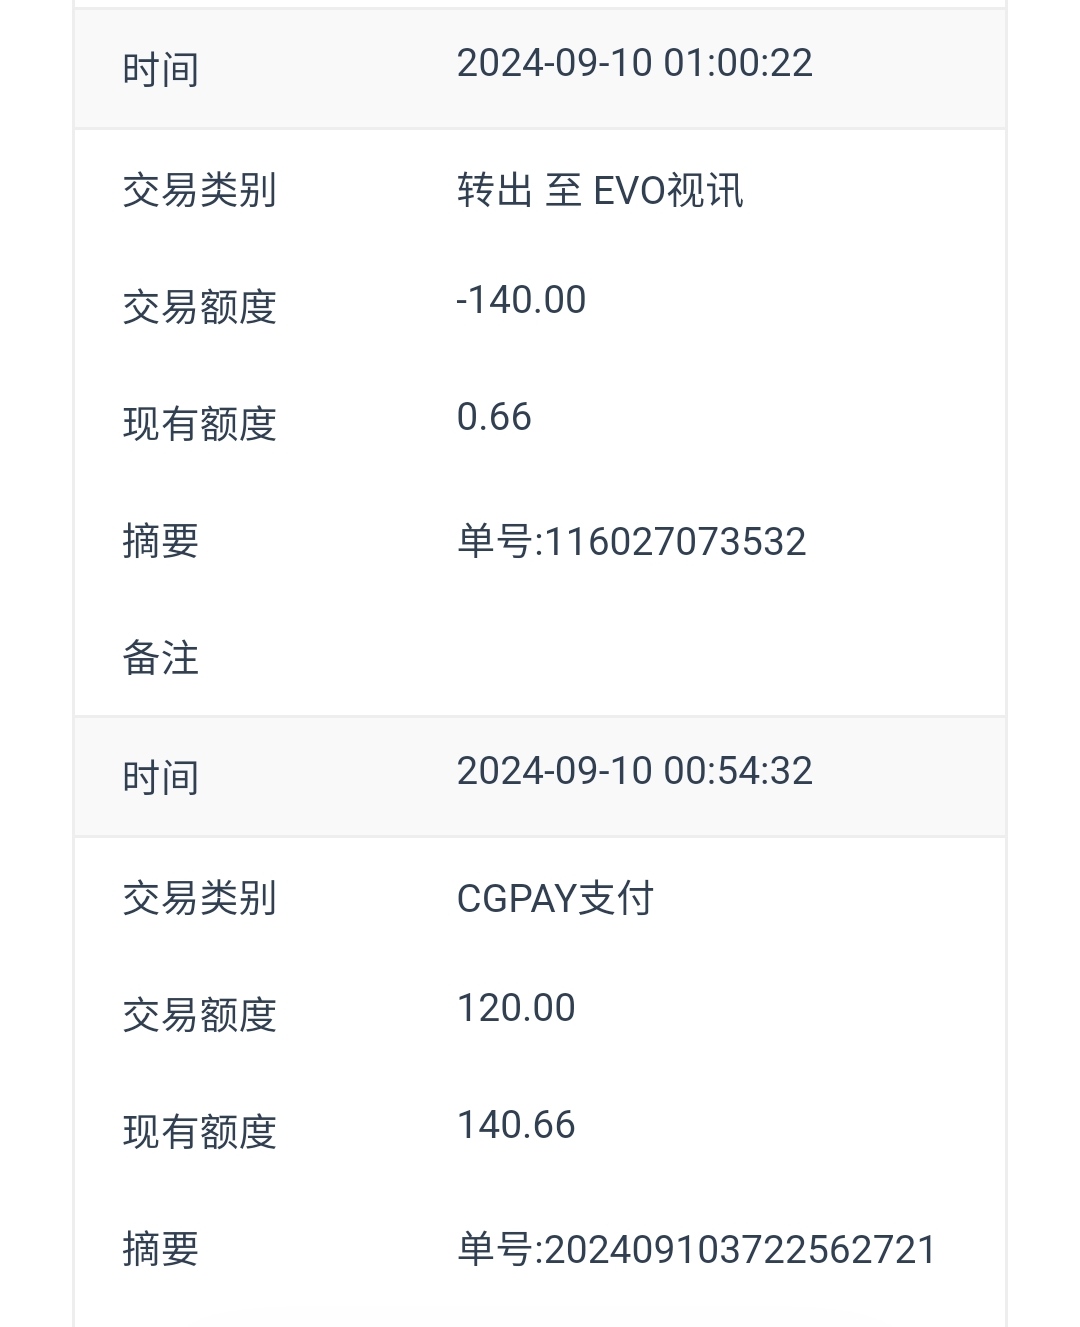Click the 交易额度 label beside -140.00
The width and height of the screenshot is (1080, 1327).
tap(199, 307)
